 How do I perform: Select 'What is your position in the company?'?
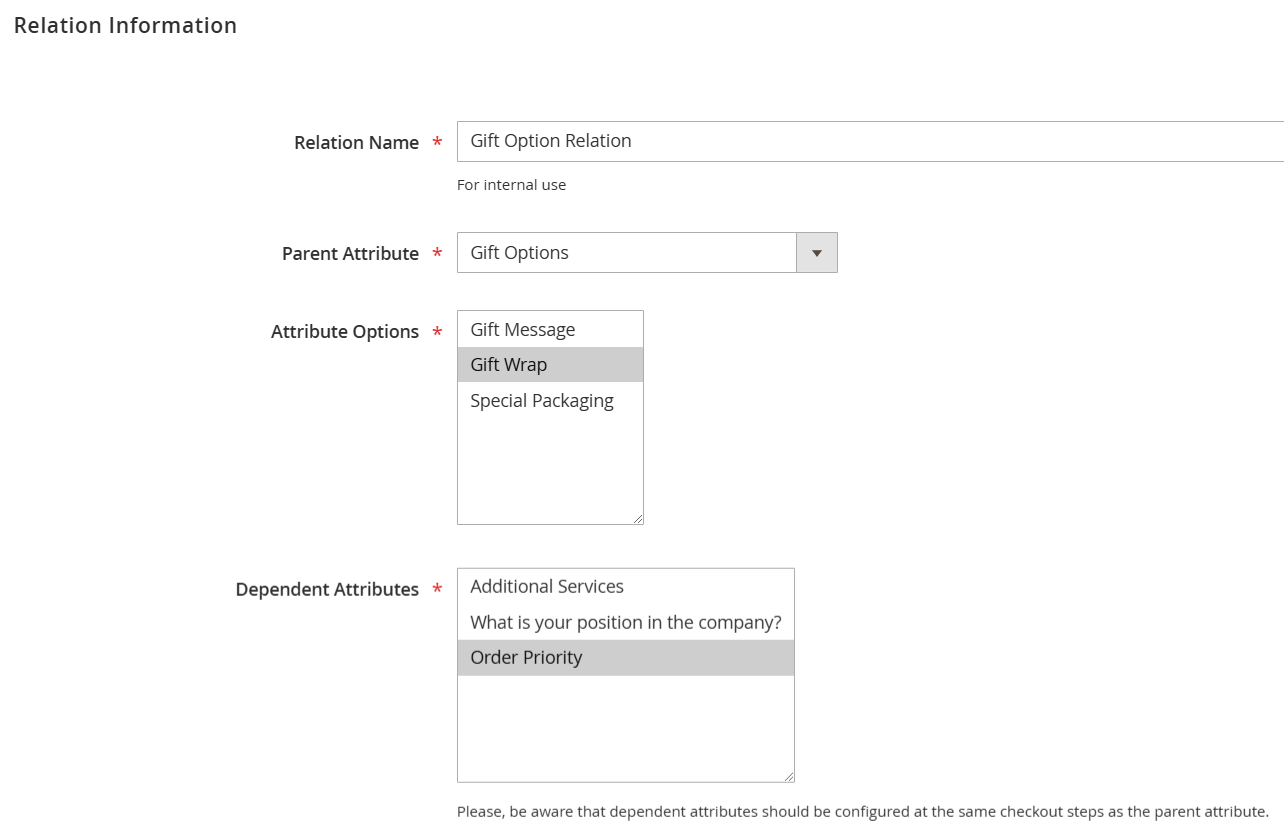[626, 622]
